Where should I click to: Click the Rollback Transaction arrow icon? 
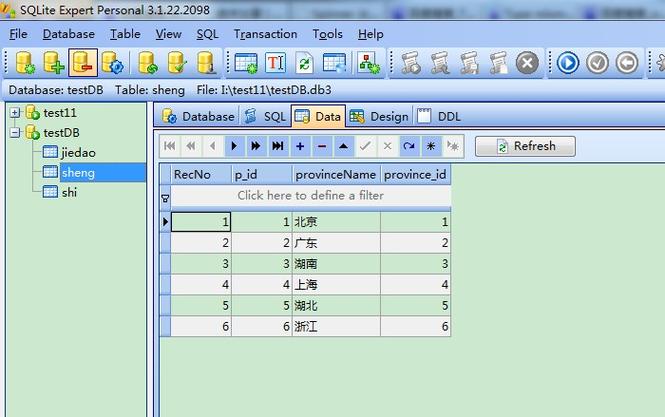627,63
